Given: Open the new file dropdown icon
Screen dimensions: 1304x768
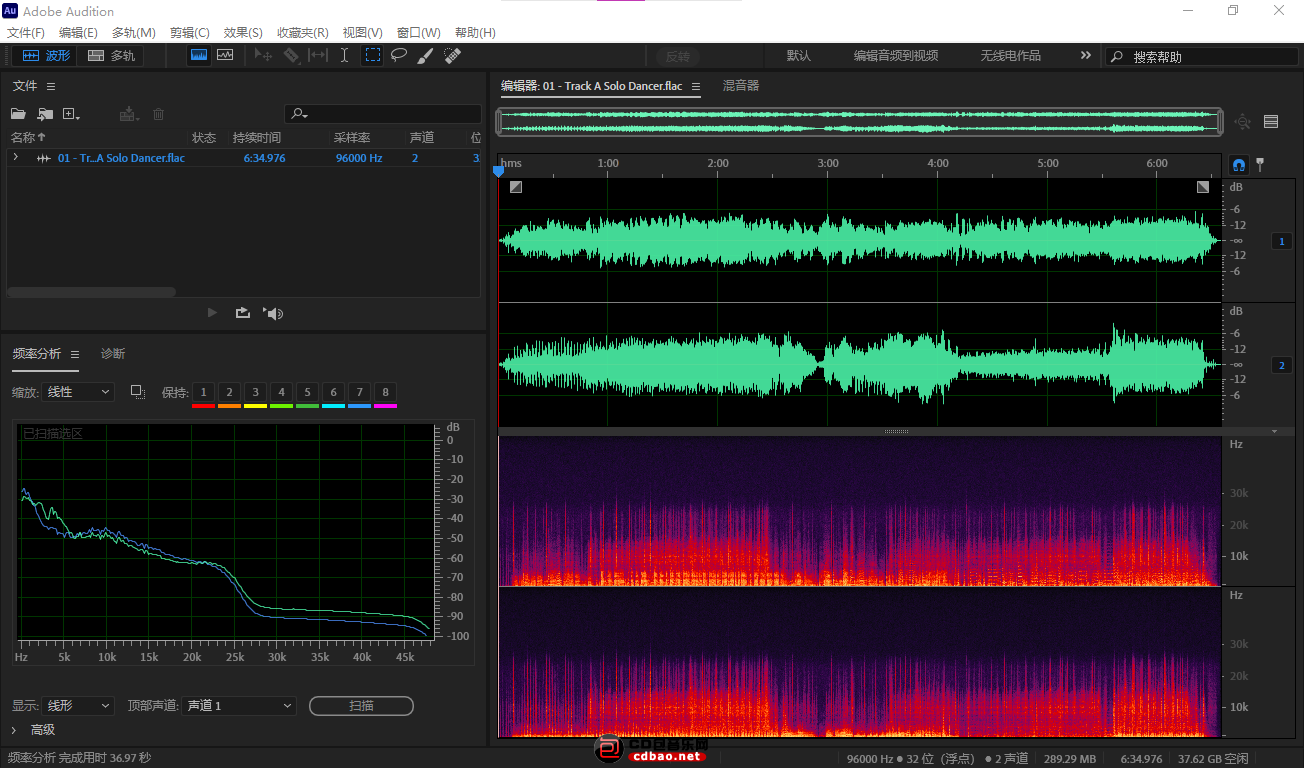Looking at the screenshot, I should tap(72, 115).
